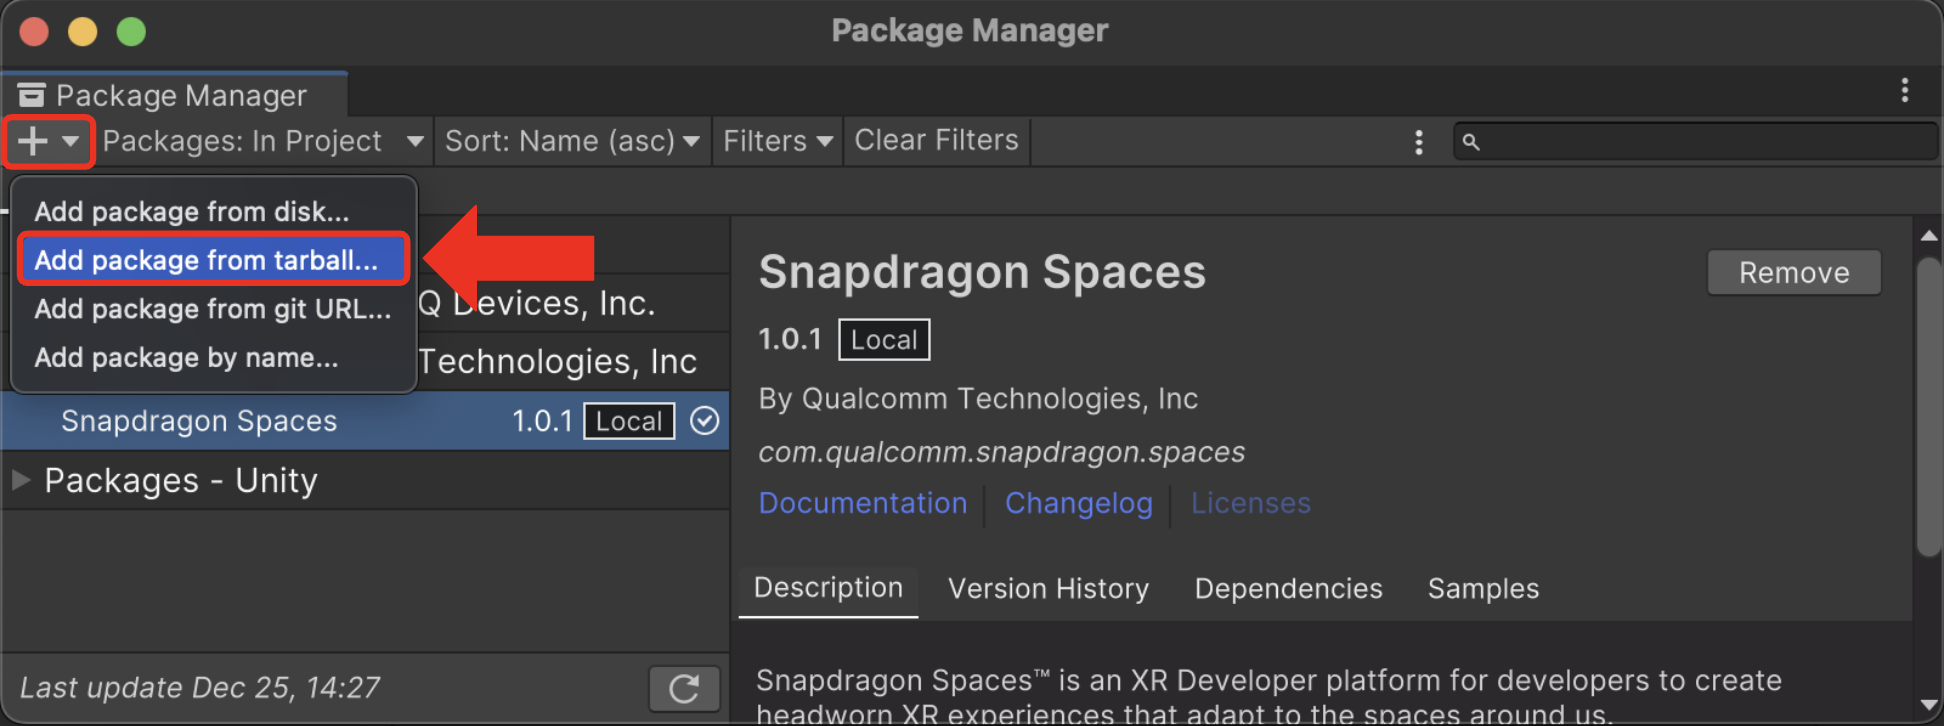Viewport: 1944px width, 726px height.
Task: Select the Package Manager window tab
Action: [176, 95]
